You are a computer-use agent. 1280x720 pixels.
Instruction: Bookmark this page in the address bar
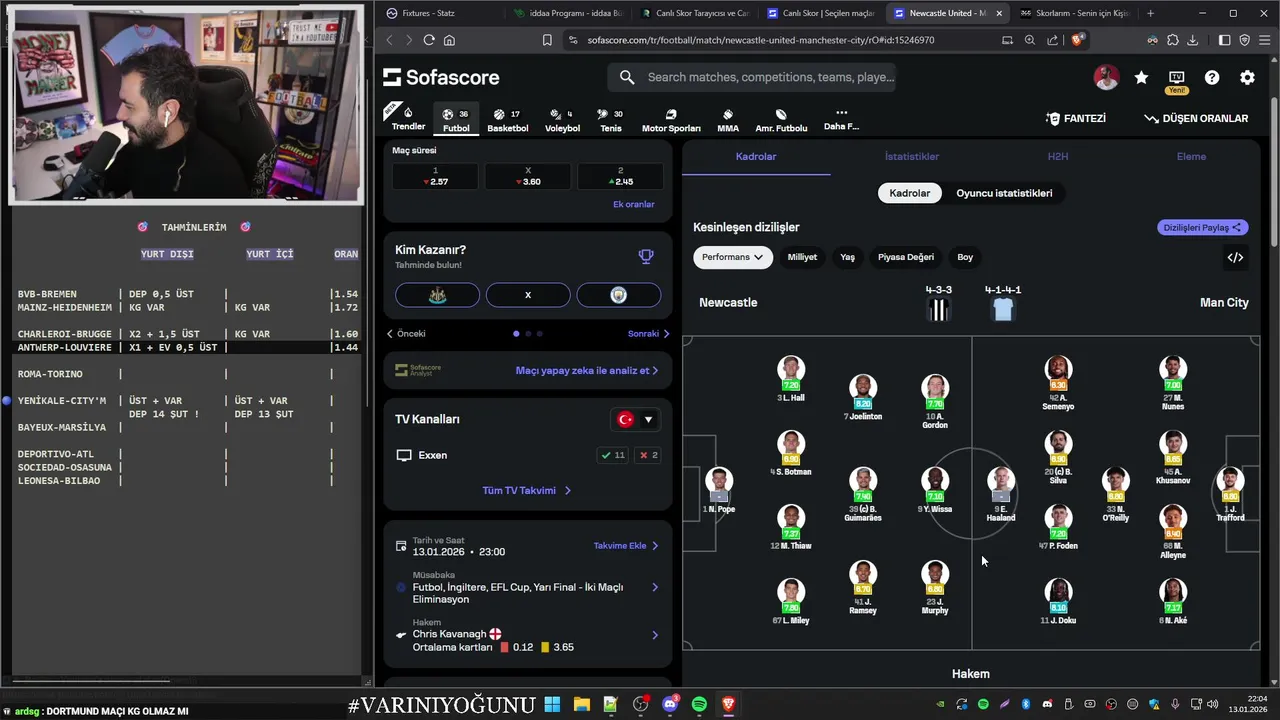pyautogui.click(x=547, y=40)
